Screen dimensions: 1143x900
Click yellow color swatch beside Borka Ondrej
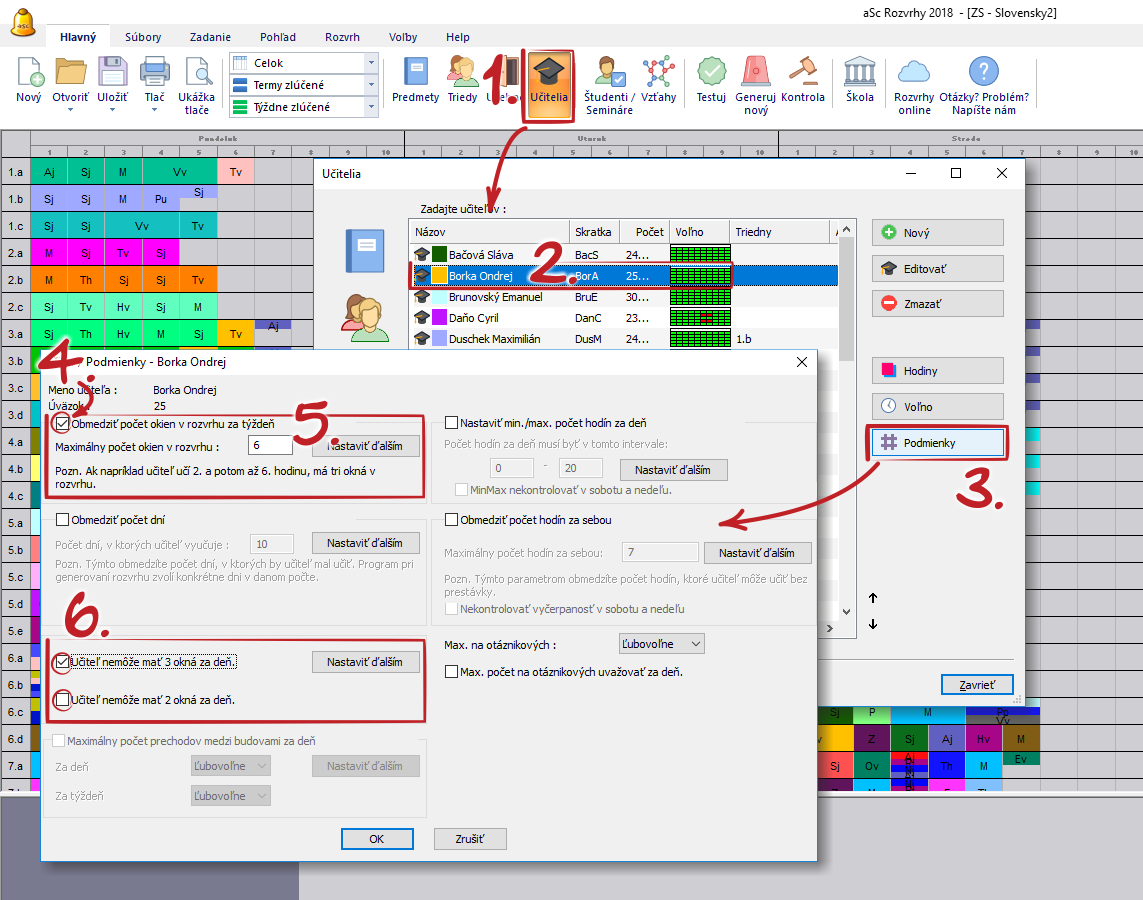tap(440, 276)
